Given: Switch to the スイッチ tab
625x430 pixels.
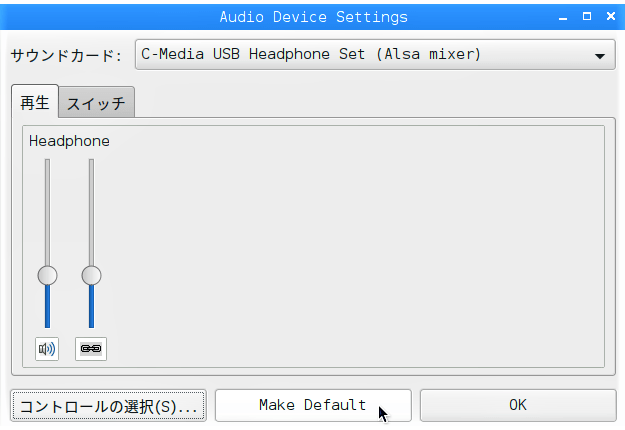Looking at the screenshot, I should click(x=96, y=103).
